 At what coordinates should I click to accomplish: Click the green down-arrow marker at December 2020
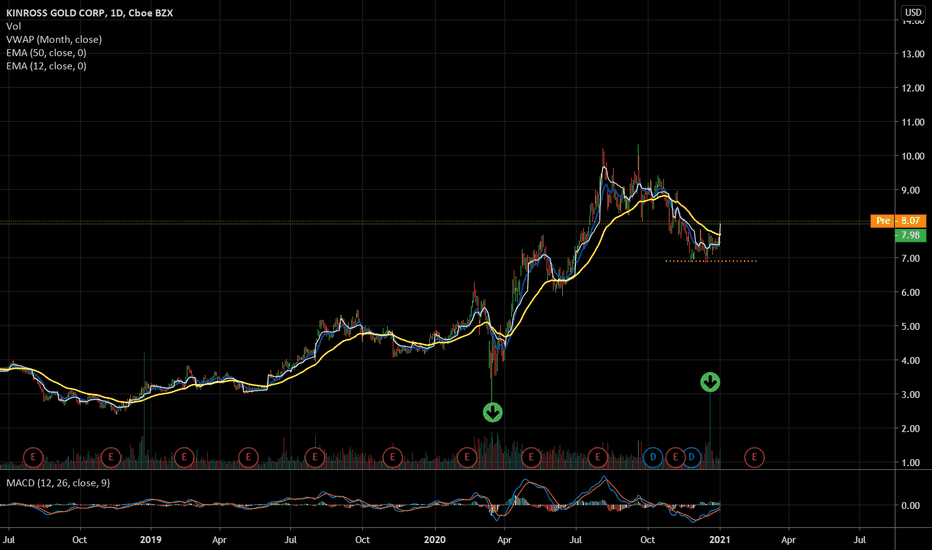click(x=710, y=382)
